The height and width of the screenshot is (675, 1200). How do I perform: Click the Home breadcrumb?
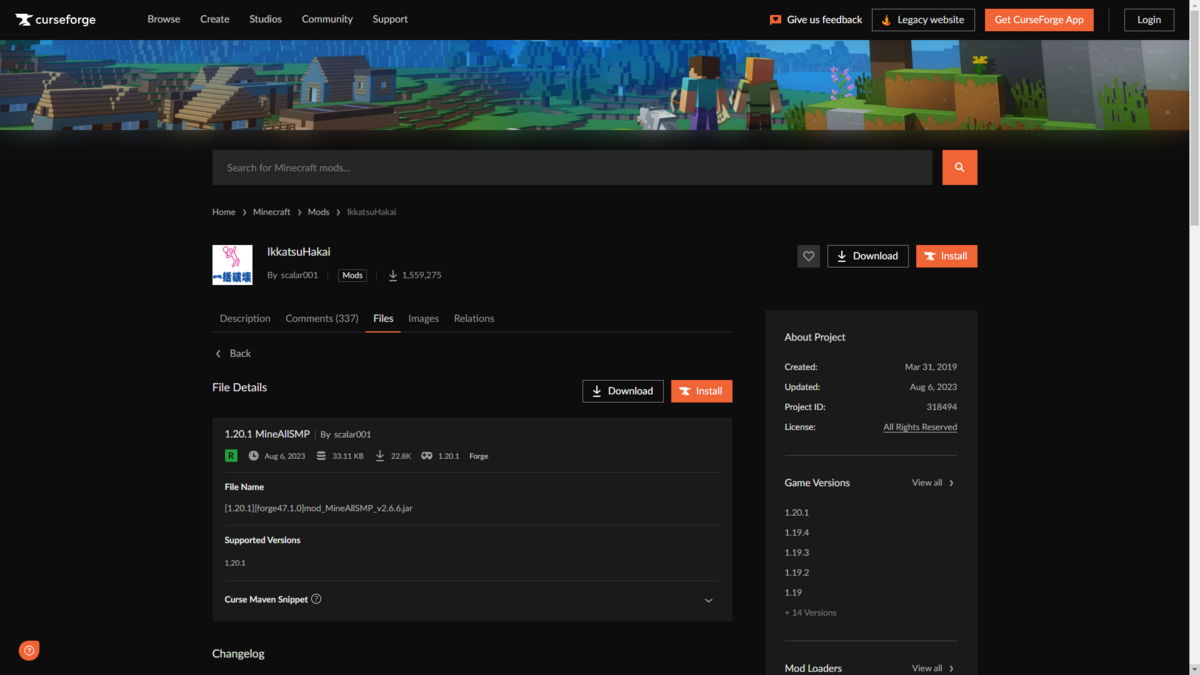[224, 212]
